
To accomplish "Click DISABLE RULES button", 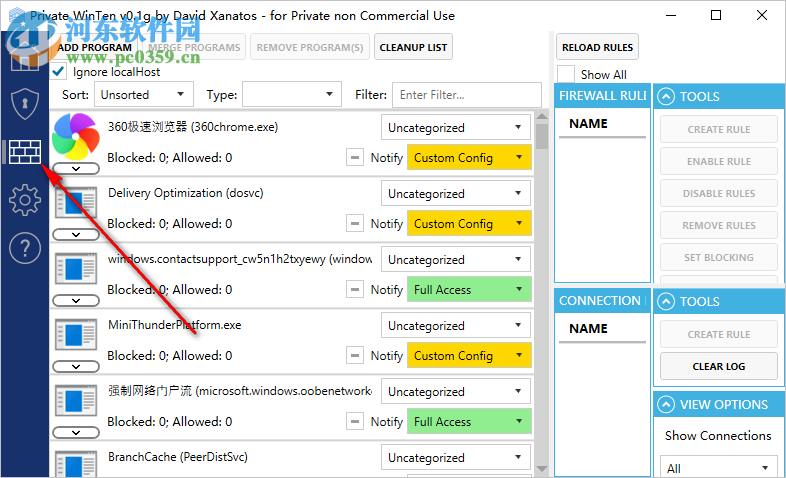I will (x=718, y=193).
